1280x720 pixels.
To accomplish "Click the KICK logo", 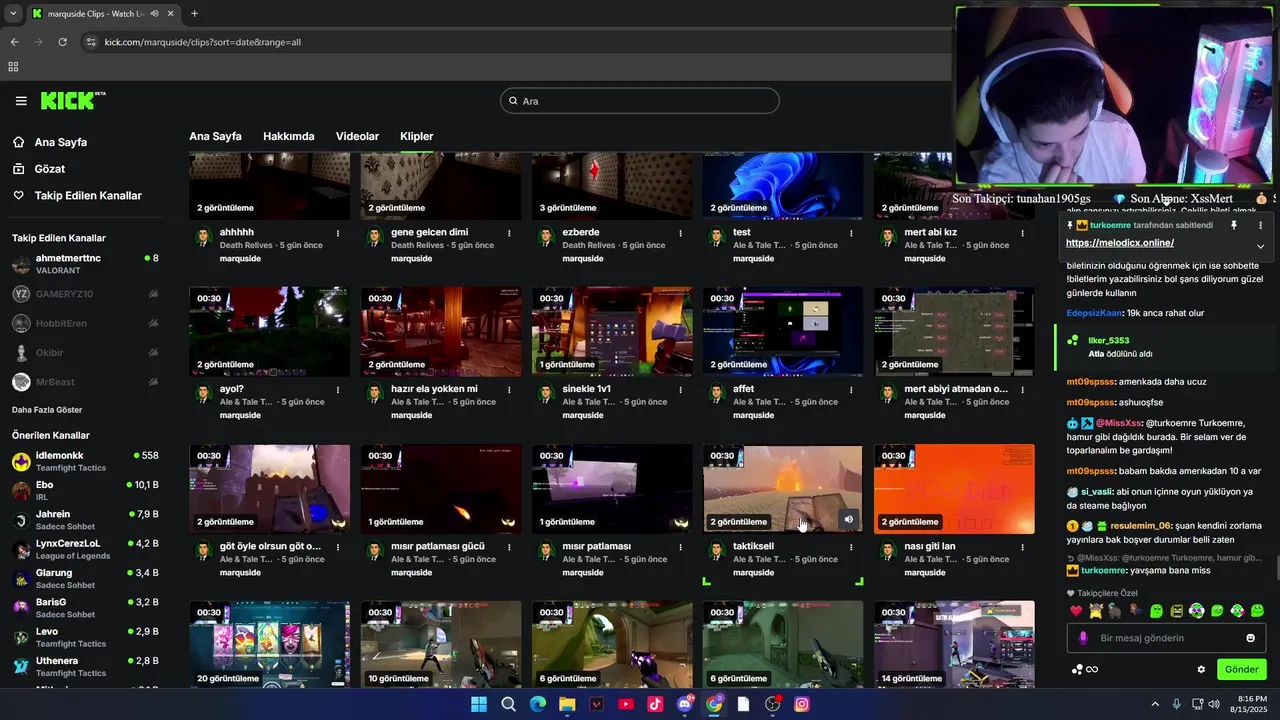I will (x=72, y=100).
